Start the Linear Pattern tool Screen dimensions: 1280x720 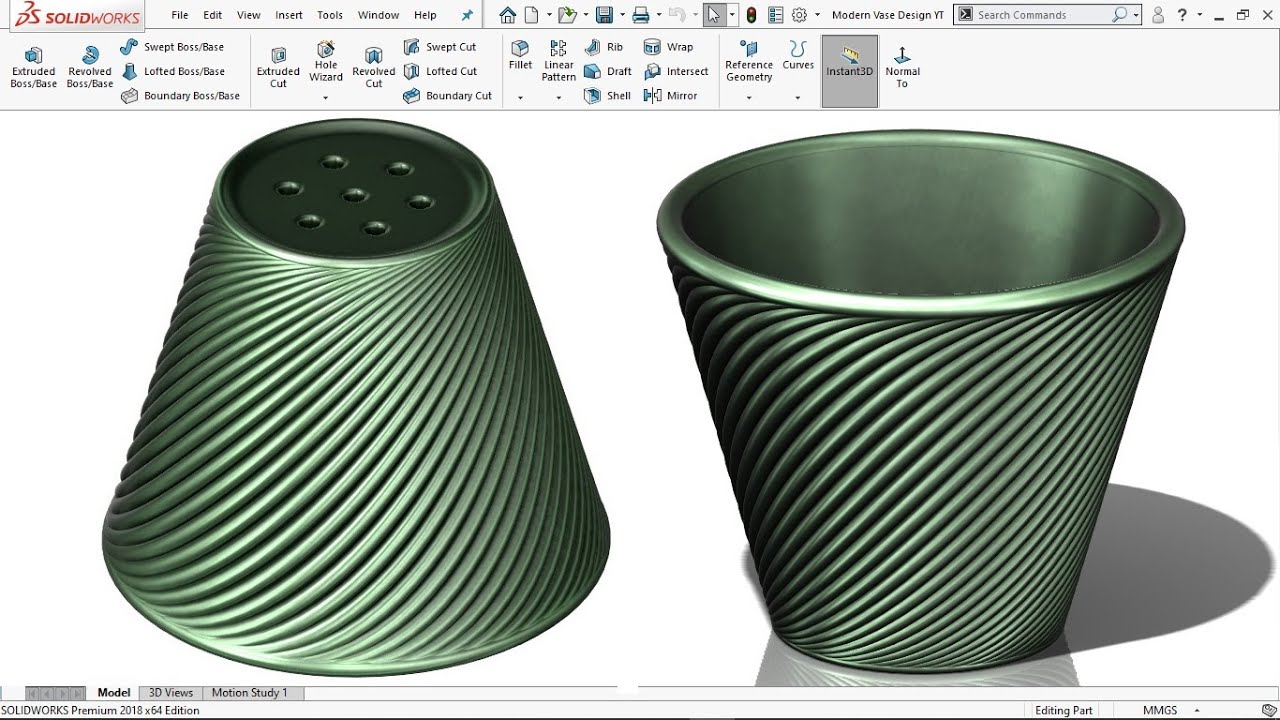pyautogui.click(x=559, y=62)
